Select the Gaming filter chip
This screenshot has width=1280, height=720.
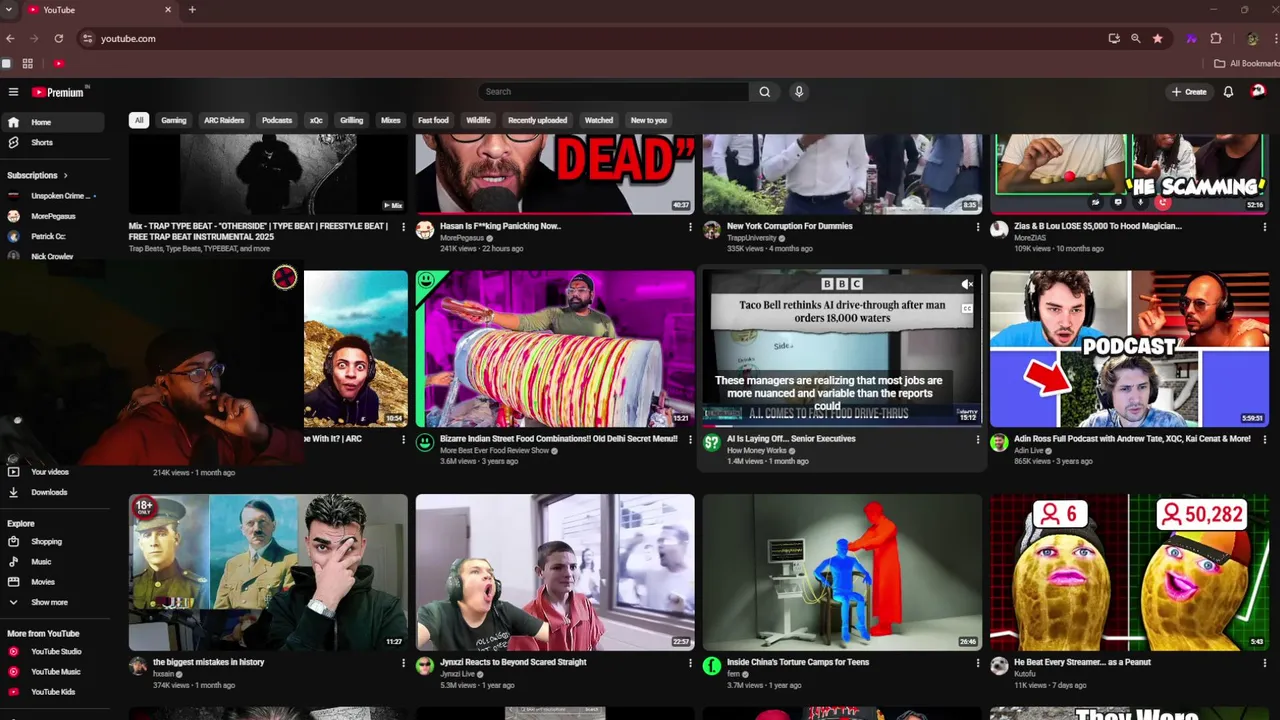tap(174, 120)
